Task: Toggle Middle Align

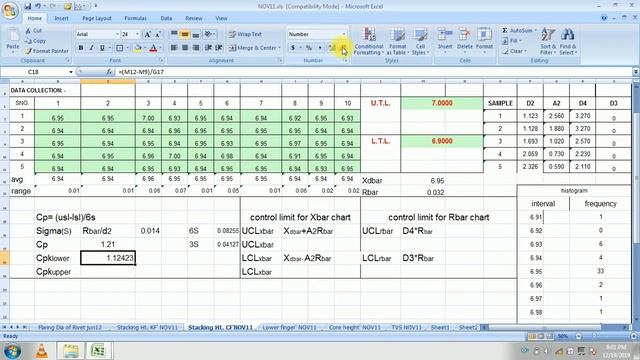Action: (x=185, y=34)
